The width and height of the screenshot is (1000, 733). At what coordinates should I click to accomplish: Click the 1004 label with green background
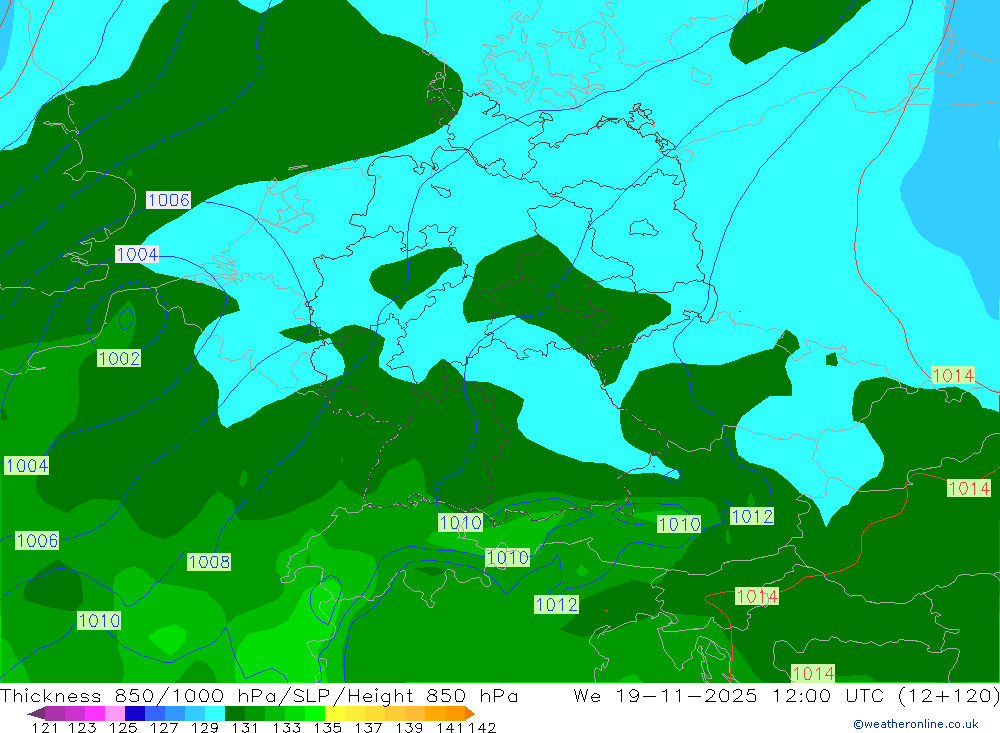27,466
